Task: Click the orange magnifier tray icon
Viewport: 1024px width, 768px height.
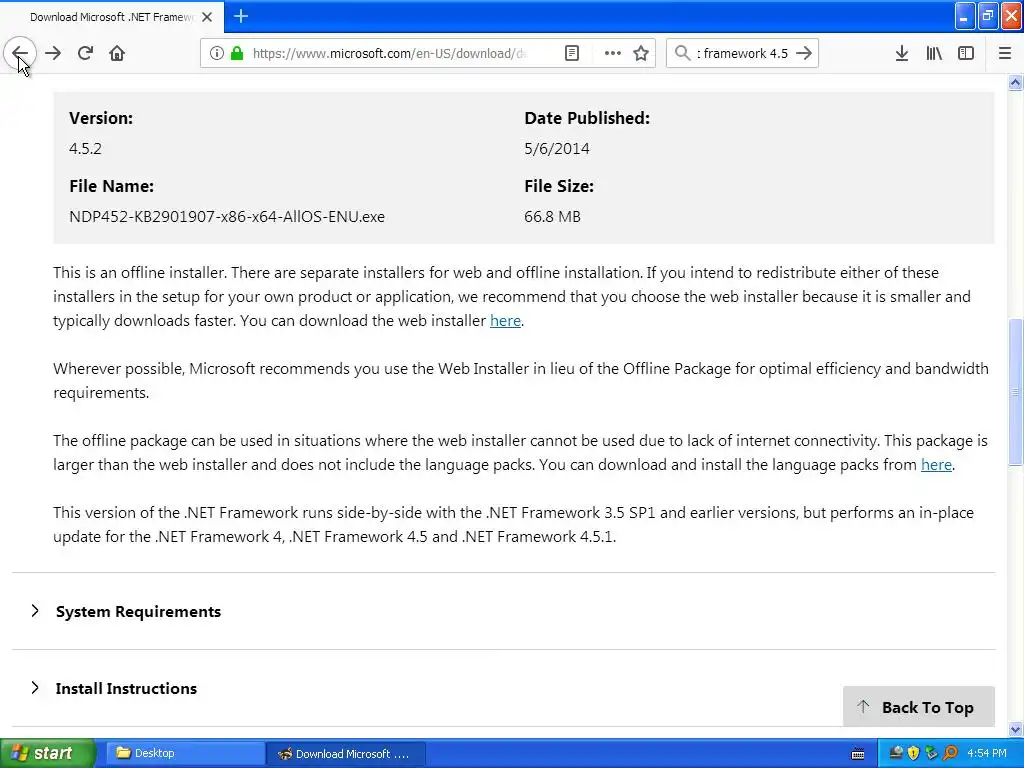Action: [950, 754]
